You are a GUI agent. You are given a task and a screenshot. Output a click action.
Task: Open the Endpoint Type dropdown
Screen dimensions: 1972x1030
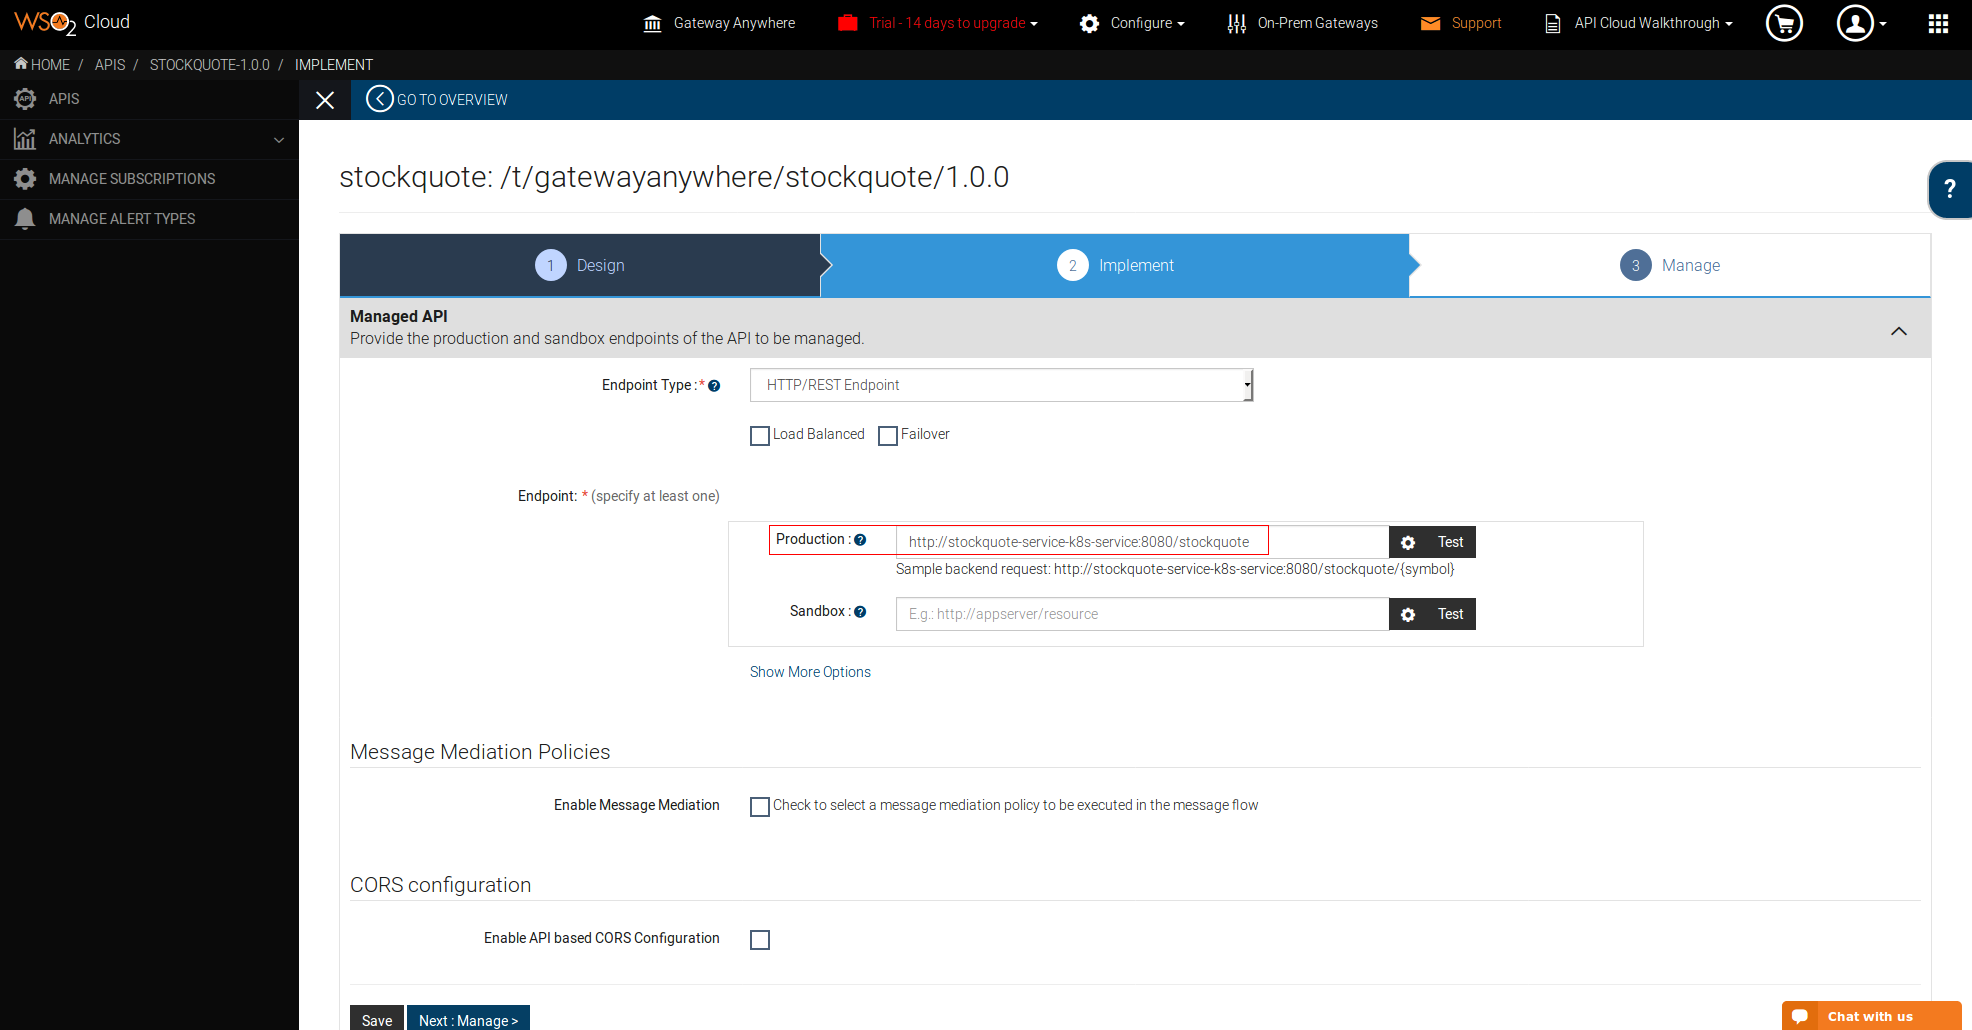[1001, 385]
